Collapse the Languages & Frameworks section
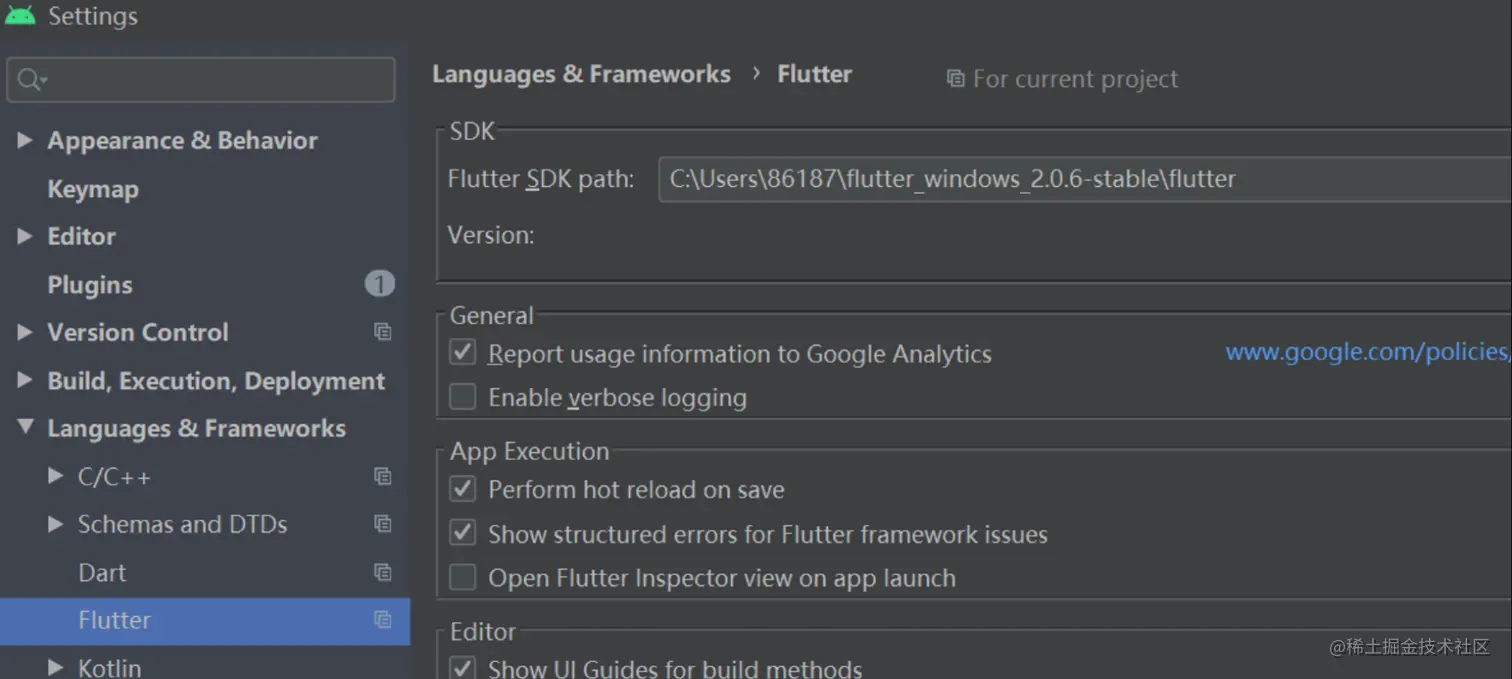 (25, 429)
